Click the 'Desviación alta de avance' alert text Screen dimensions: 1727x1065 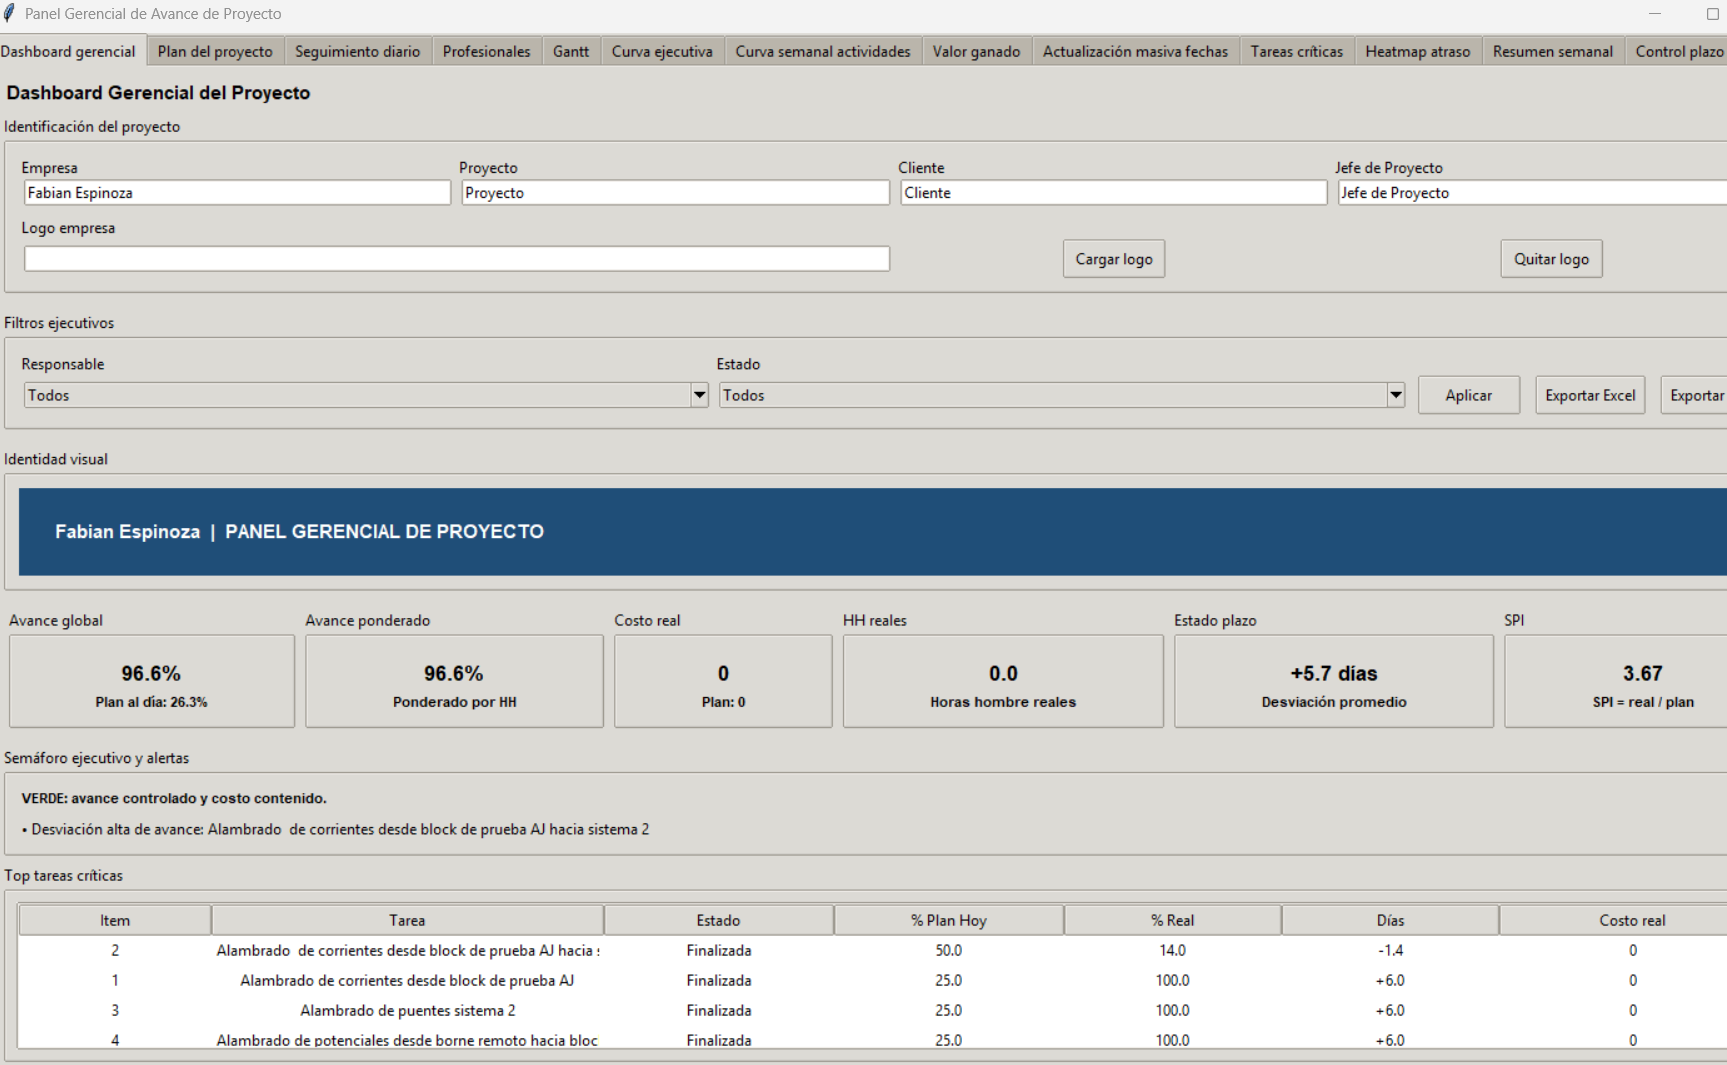(335, 829)
